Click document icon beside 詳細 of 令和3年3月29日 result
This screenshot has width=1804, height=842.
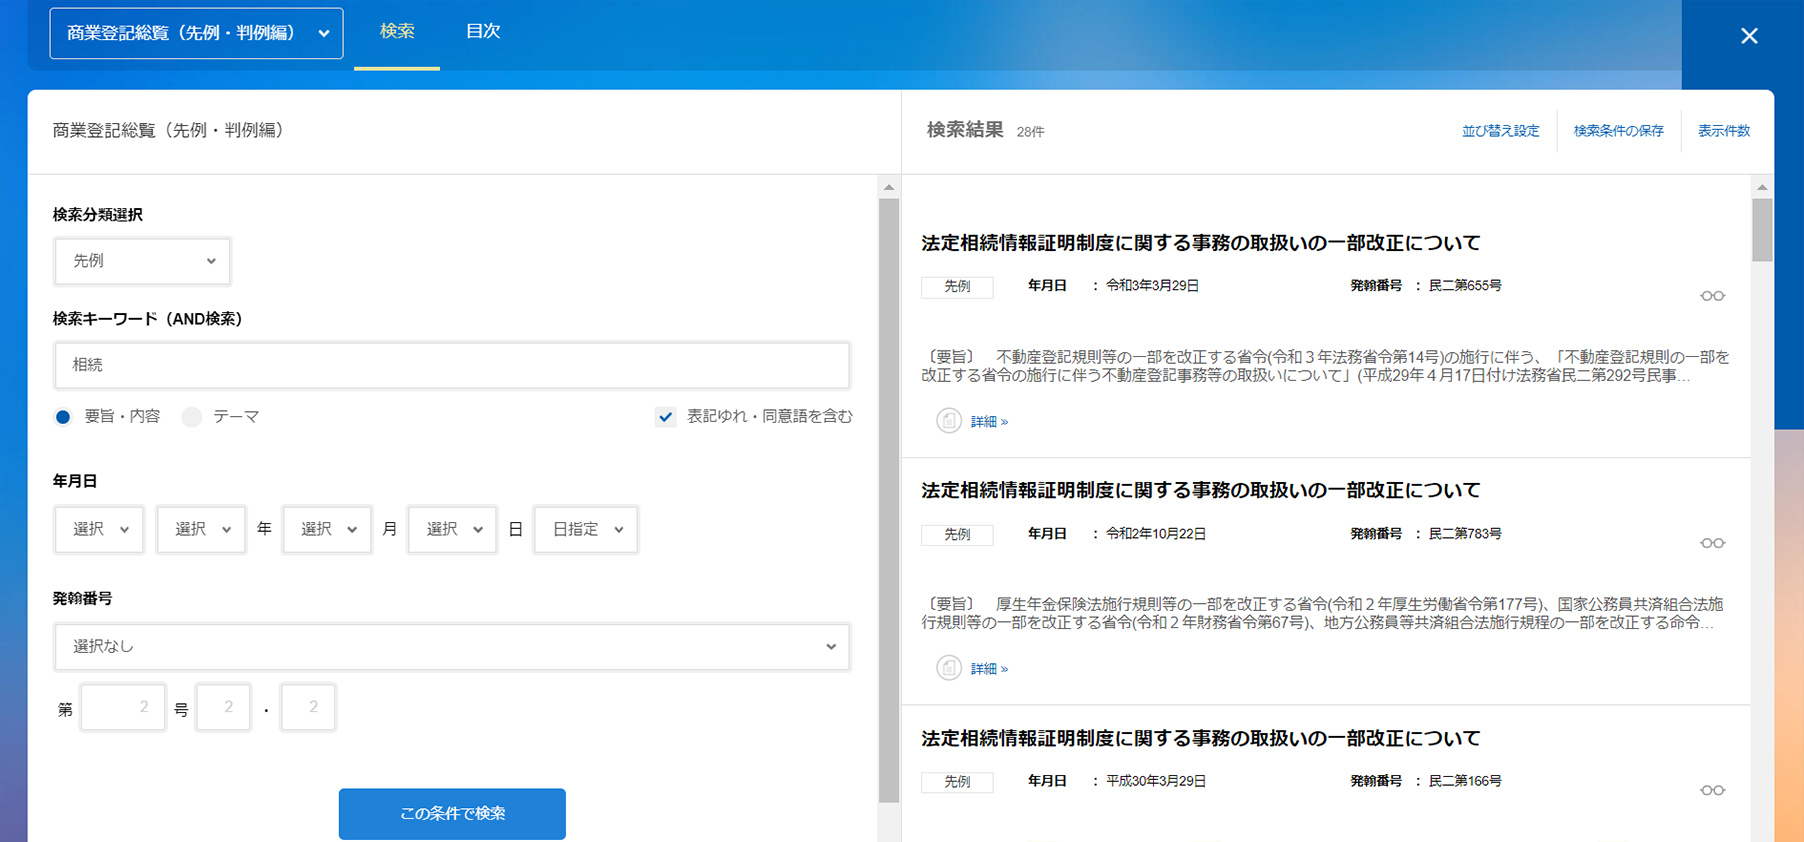point(948,421)
